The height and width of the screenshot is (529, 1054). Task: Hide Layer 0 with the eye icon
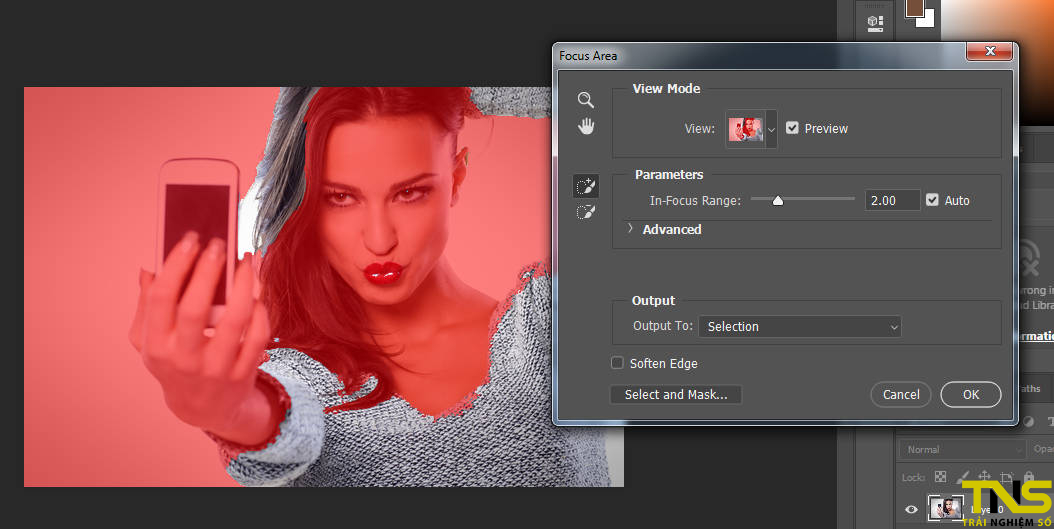coord(911,509)
